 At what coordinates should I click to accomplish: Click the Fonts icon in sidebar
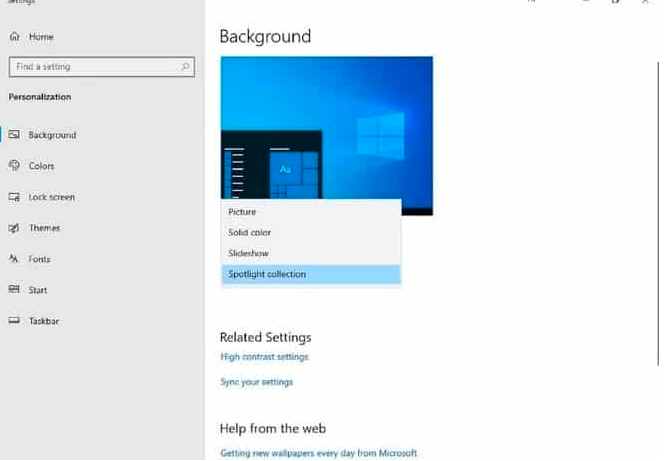[x=14, y=259]
